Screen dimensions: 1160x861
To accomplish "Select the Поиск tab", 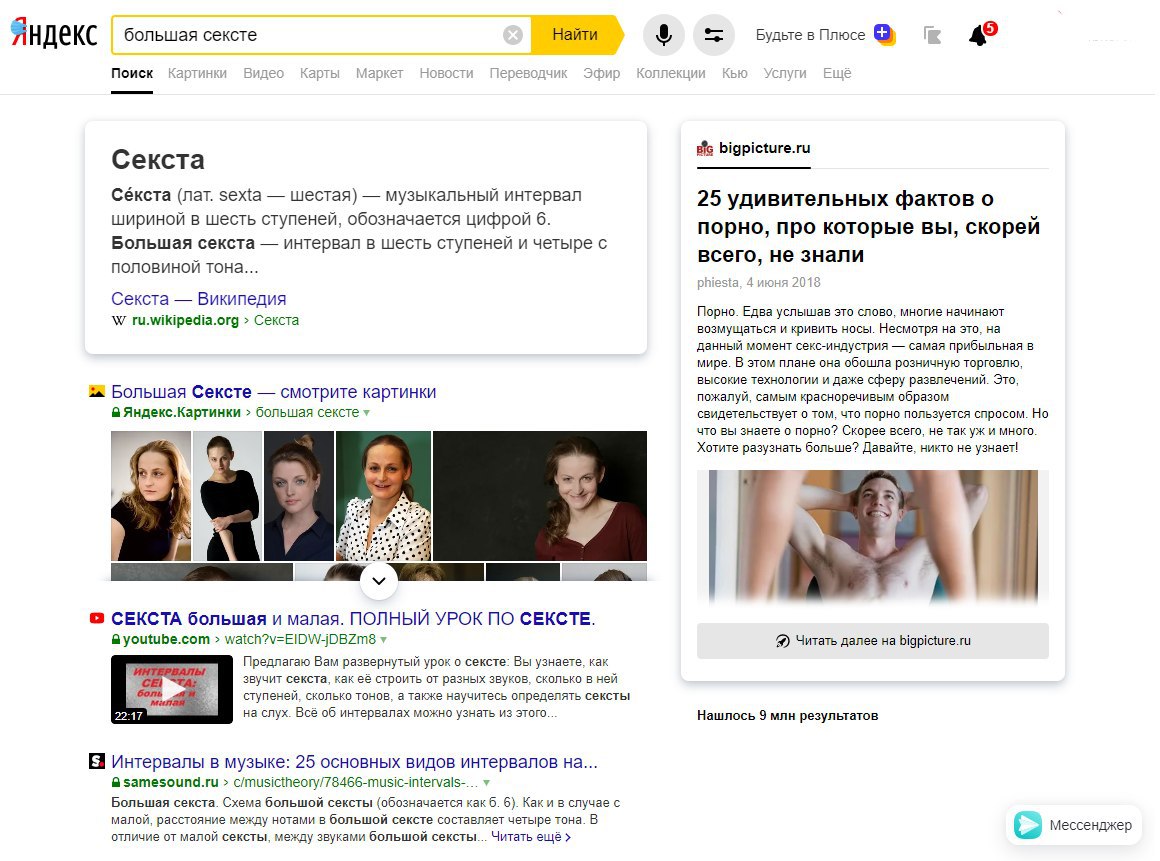I will pos(132,73).
